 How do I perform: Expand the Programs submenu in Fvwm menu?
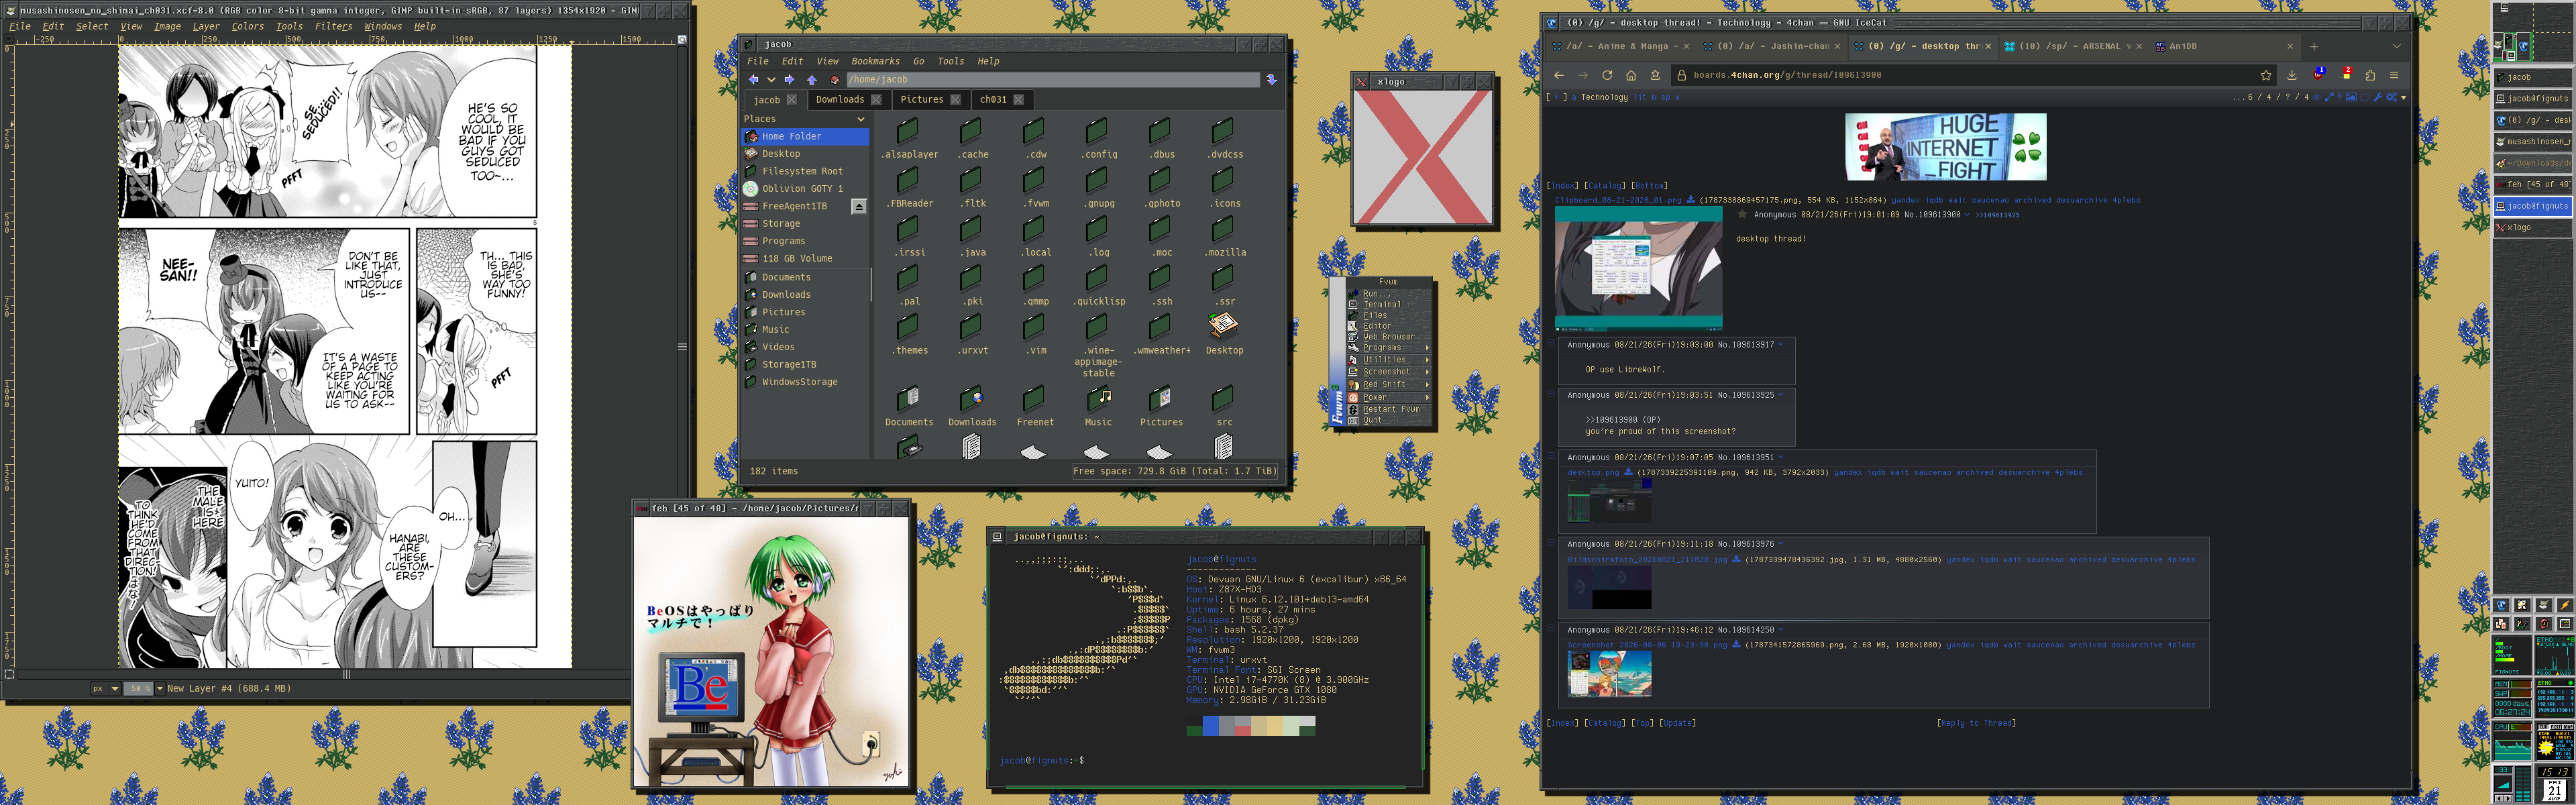click(x=1390, y=348)
